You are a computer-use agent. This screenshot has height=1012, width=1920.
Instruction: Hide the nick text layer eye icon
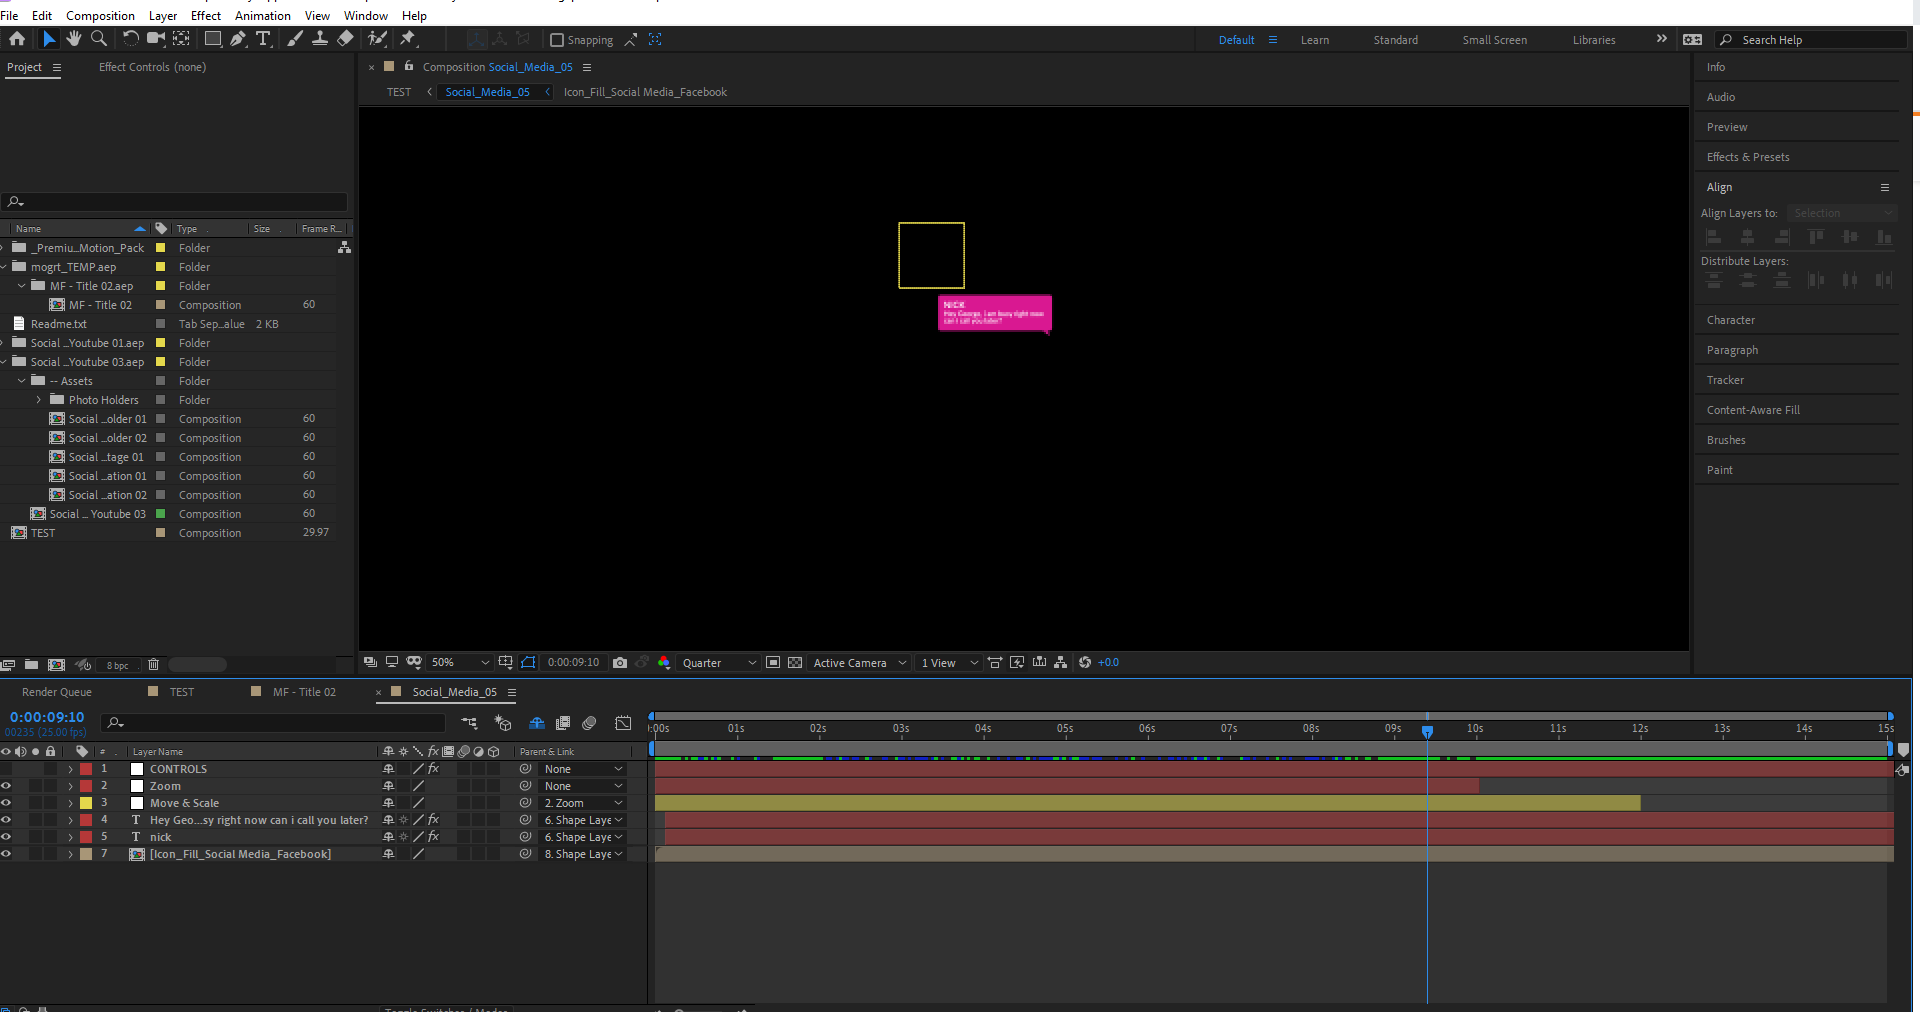[6, 837]
